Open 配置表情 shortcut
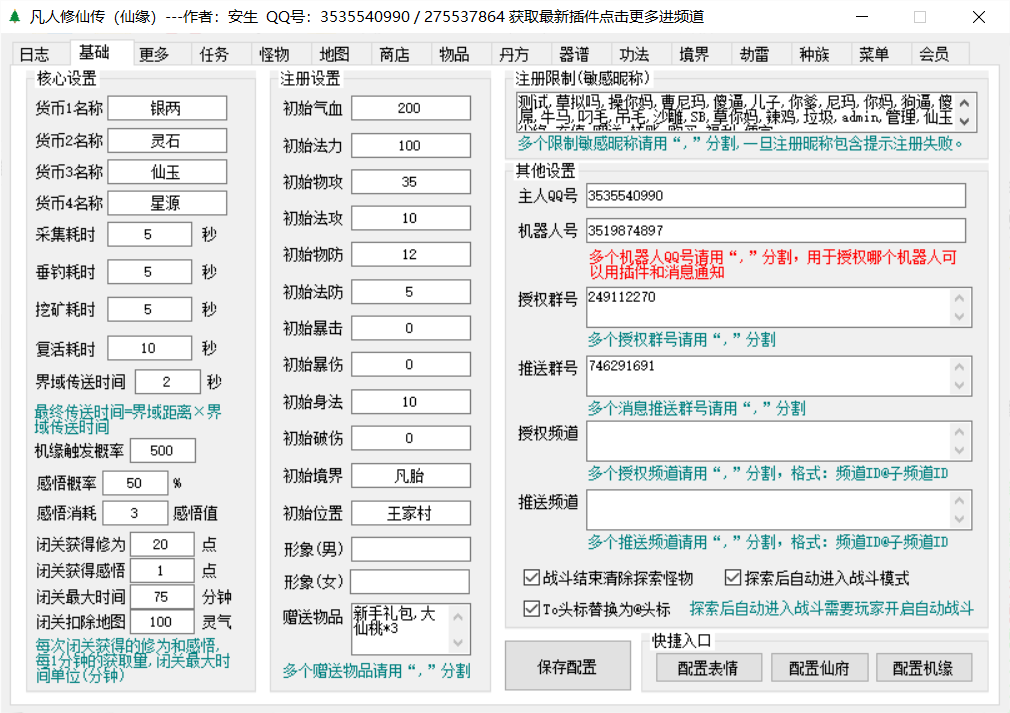The height and width of the screenshot is (713, 1010). 709,668
